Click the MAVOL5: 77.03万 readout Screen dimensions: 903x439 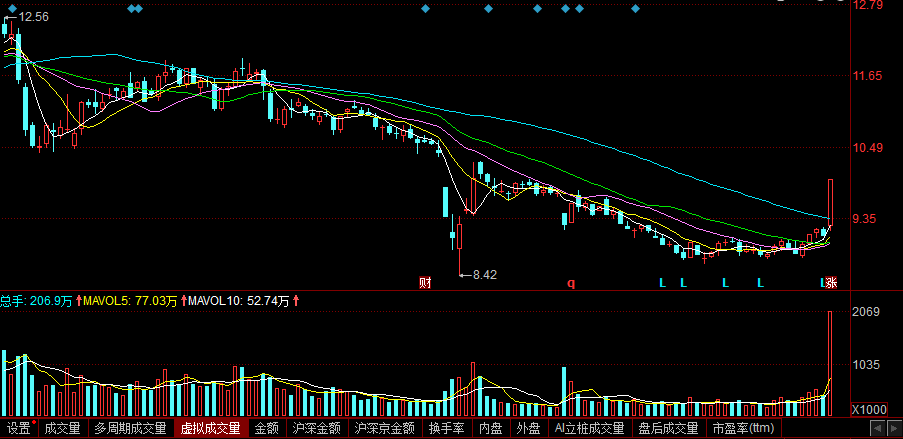point(131,301)
